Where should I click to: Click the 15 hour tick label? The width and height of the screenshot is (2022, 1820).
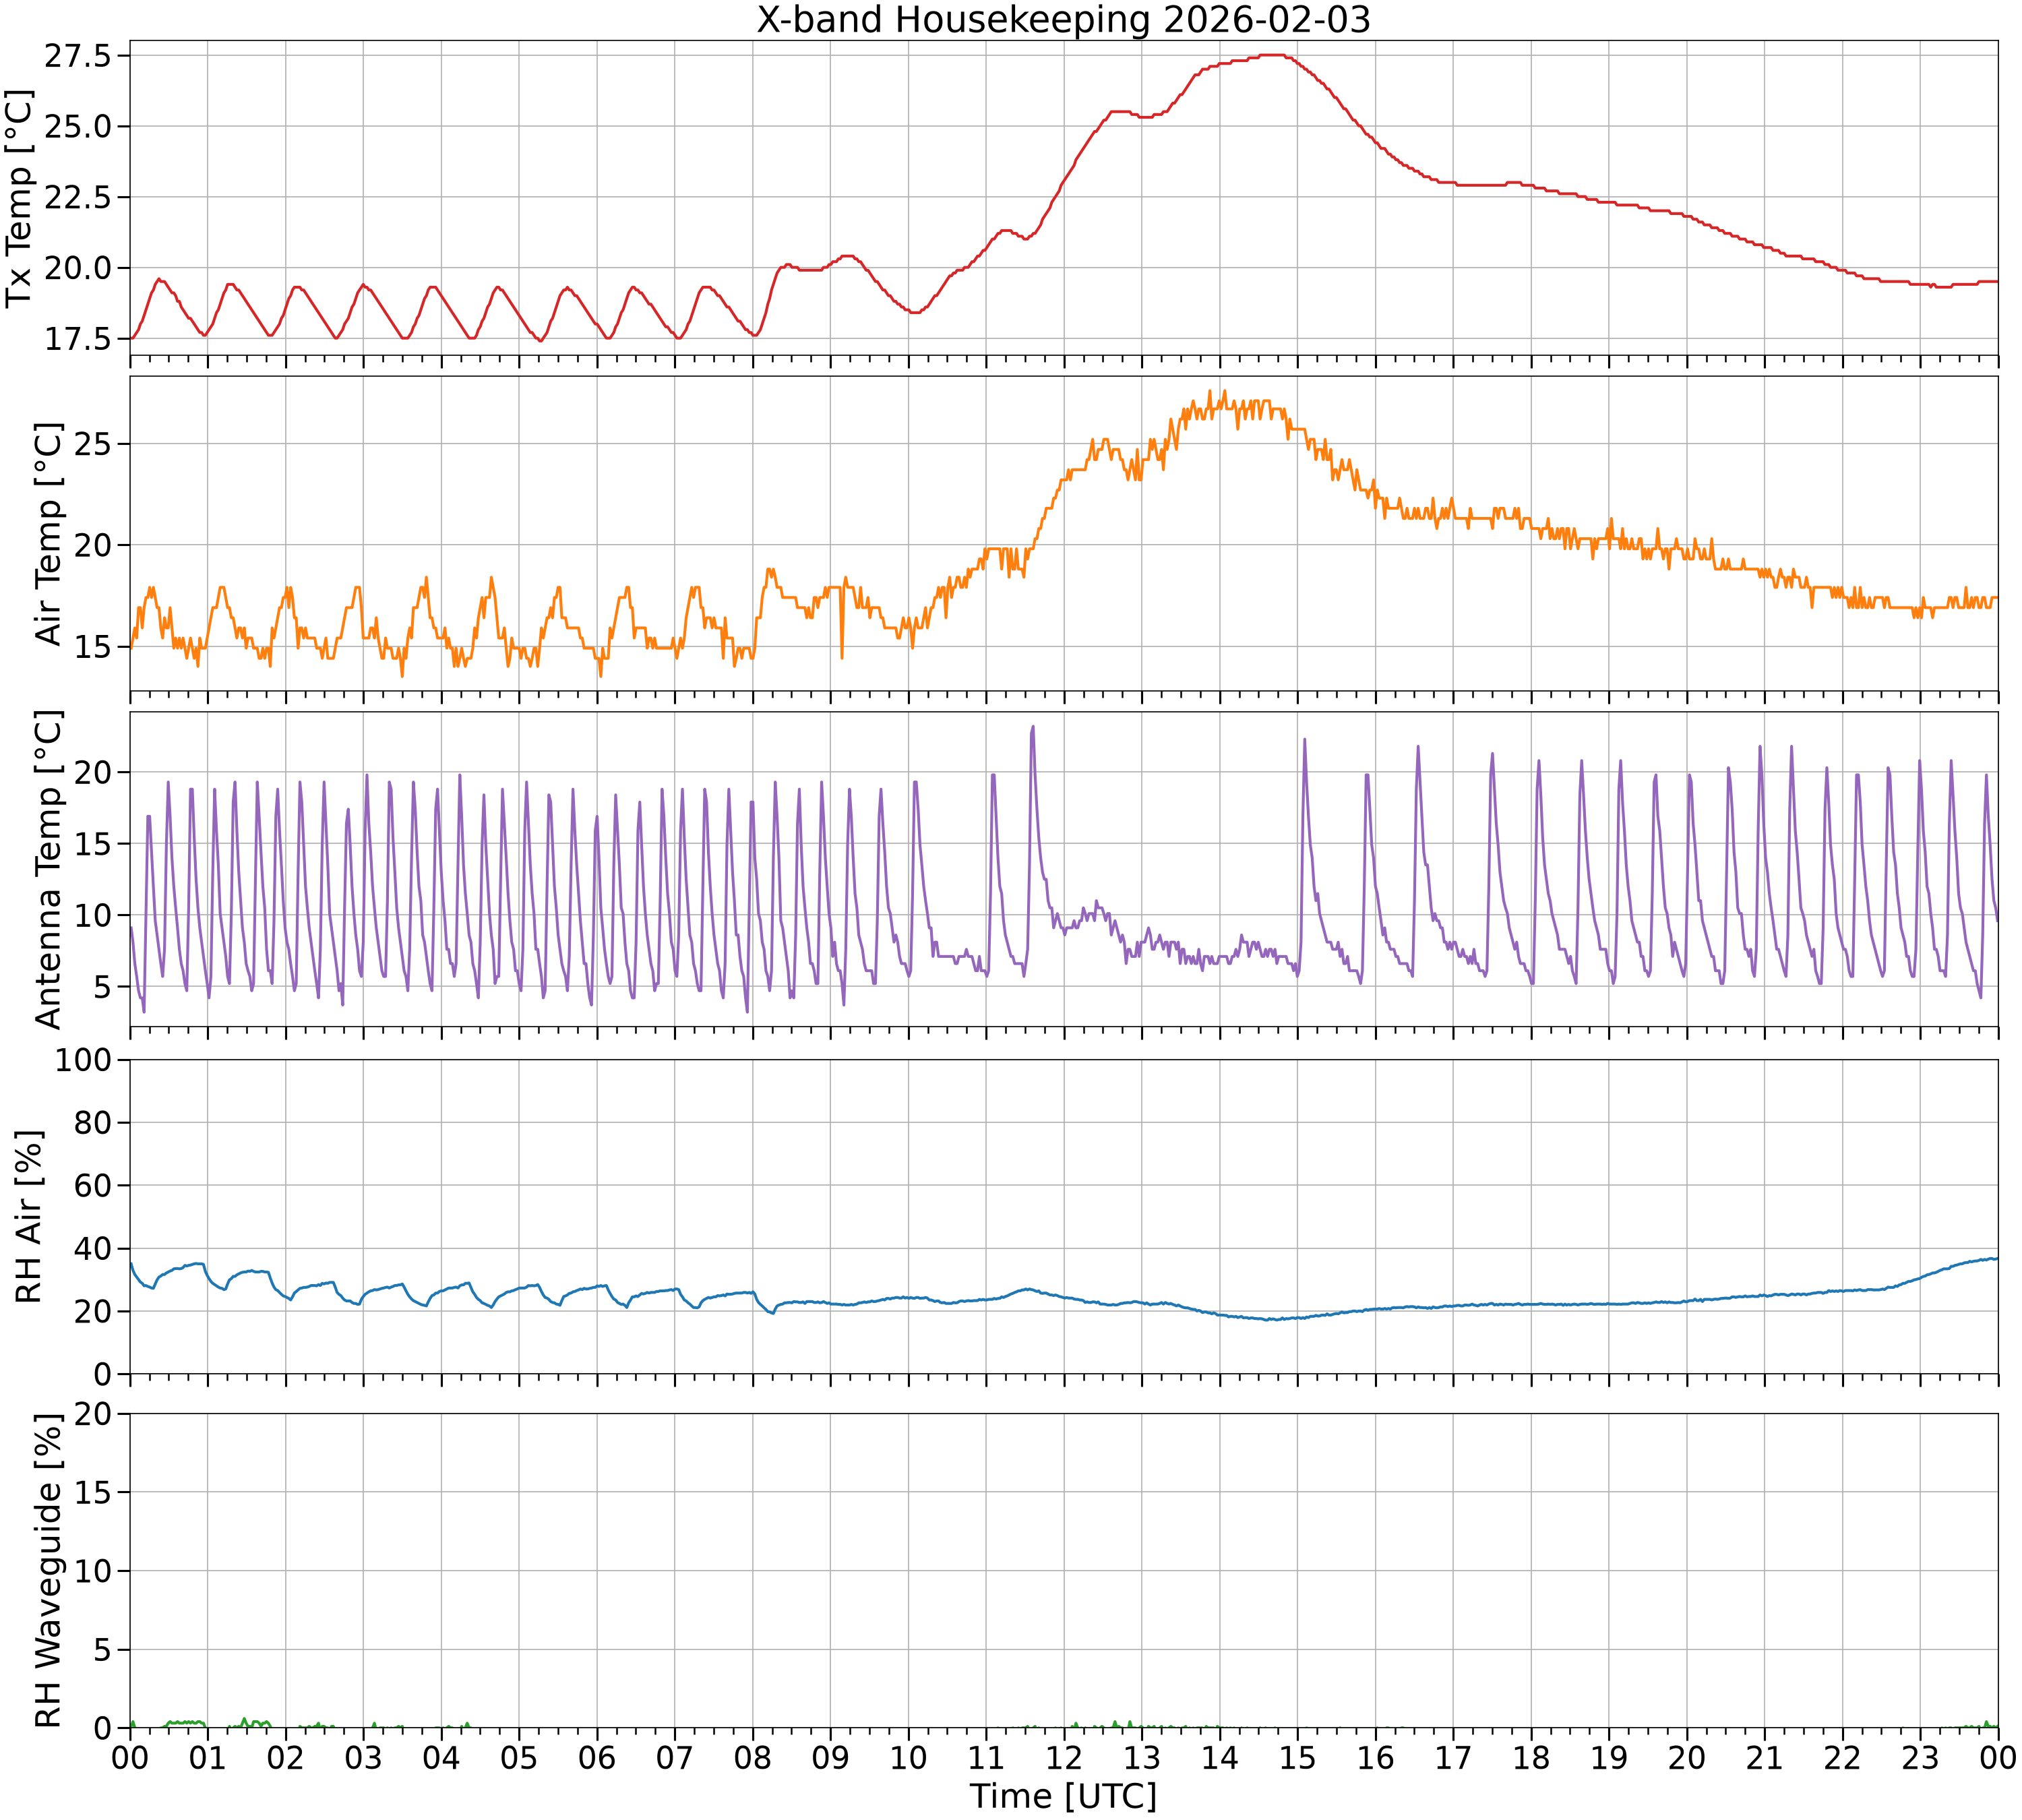click(1298, 1757)
